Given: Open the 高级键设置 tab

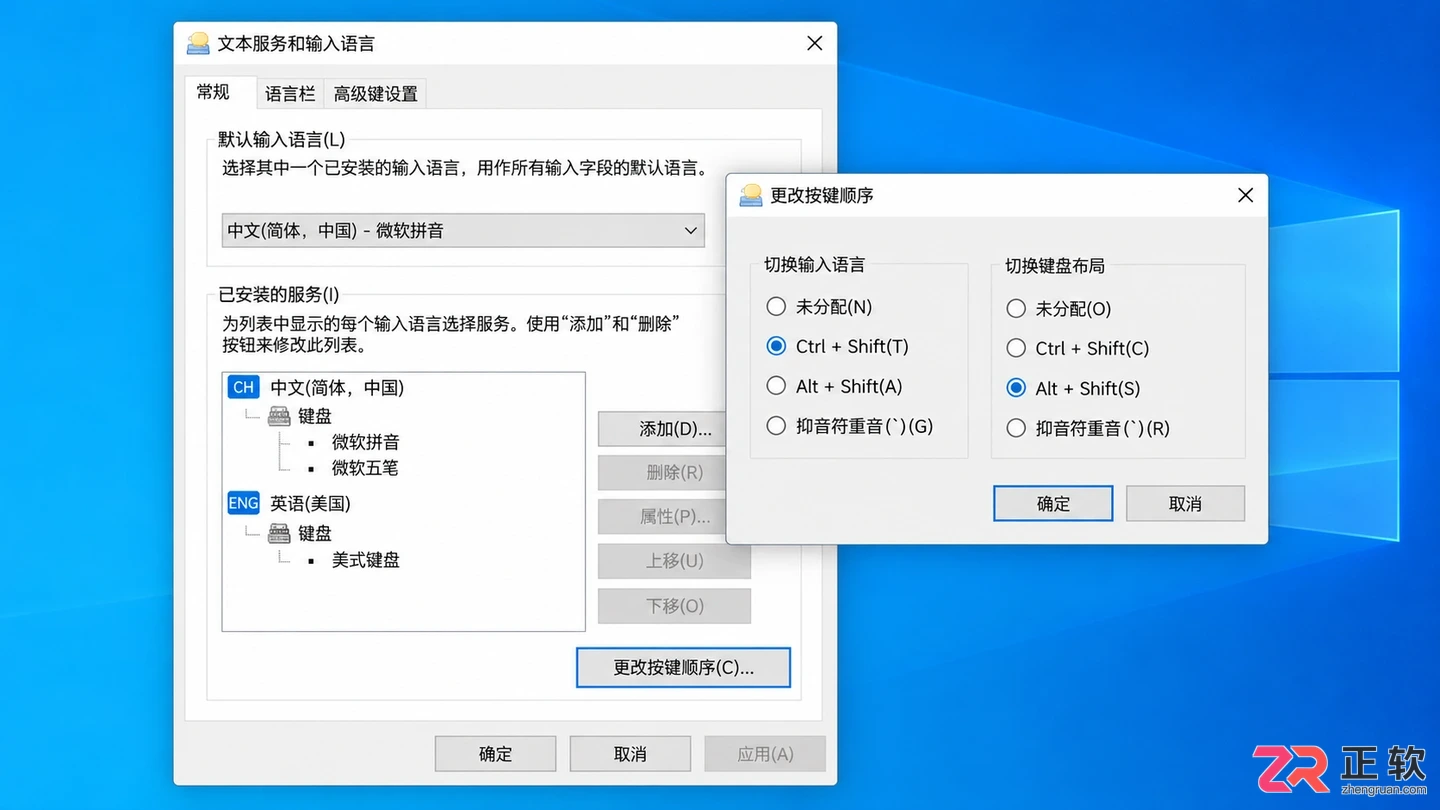Looking at the screenshot, I should tap(376, 94).
